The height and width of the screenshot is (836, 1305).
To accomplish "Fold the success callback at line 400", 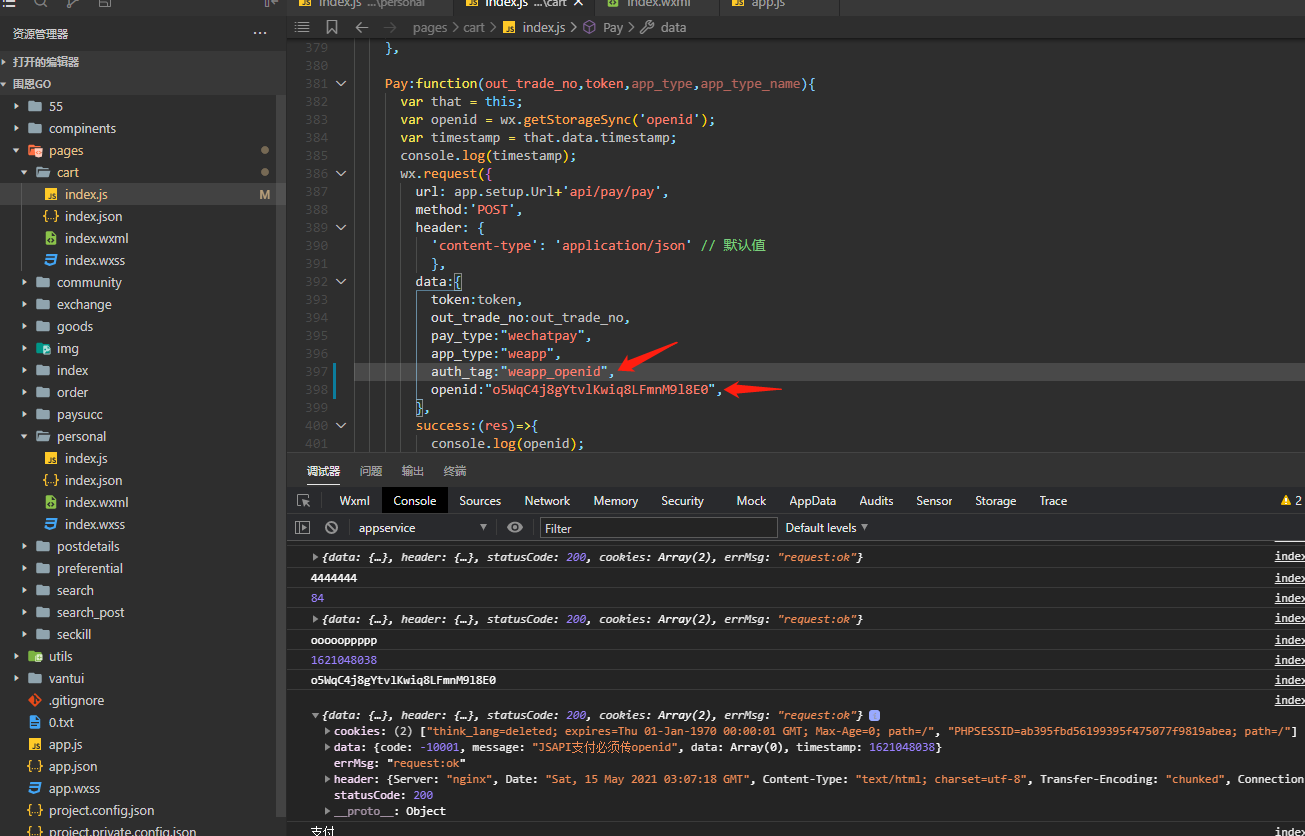I will (341, 426).
